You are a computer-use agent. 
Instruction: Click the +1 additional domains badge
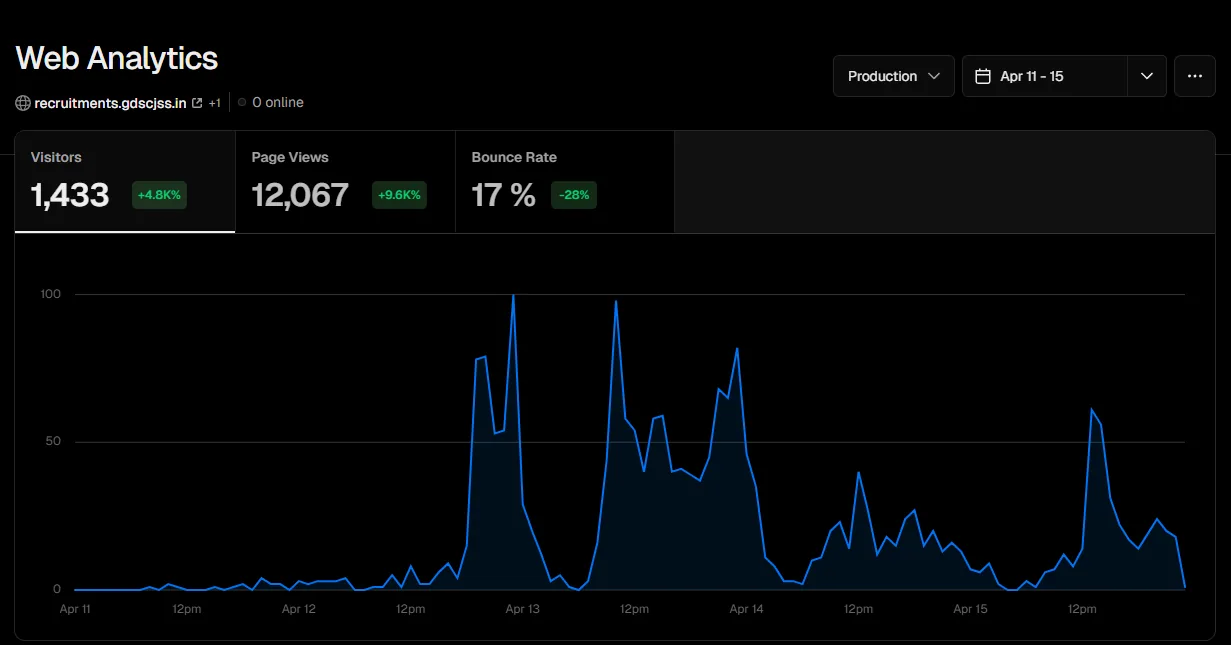click(214, 103)
